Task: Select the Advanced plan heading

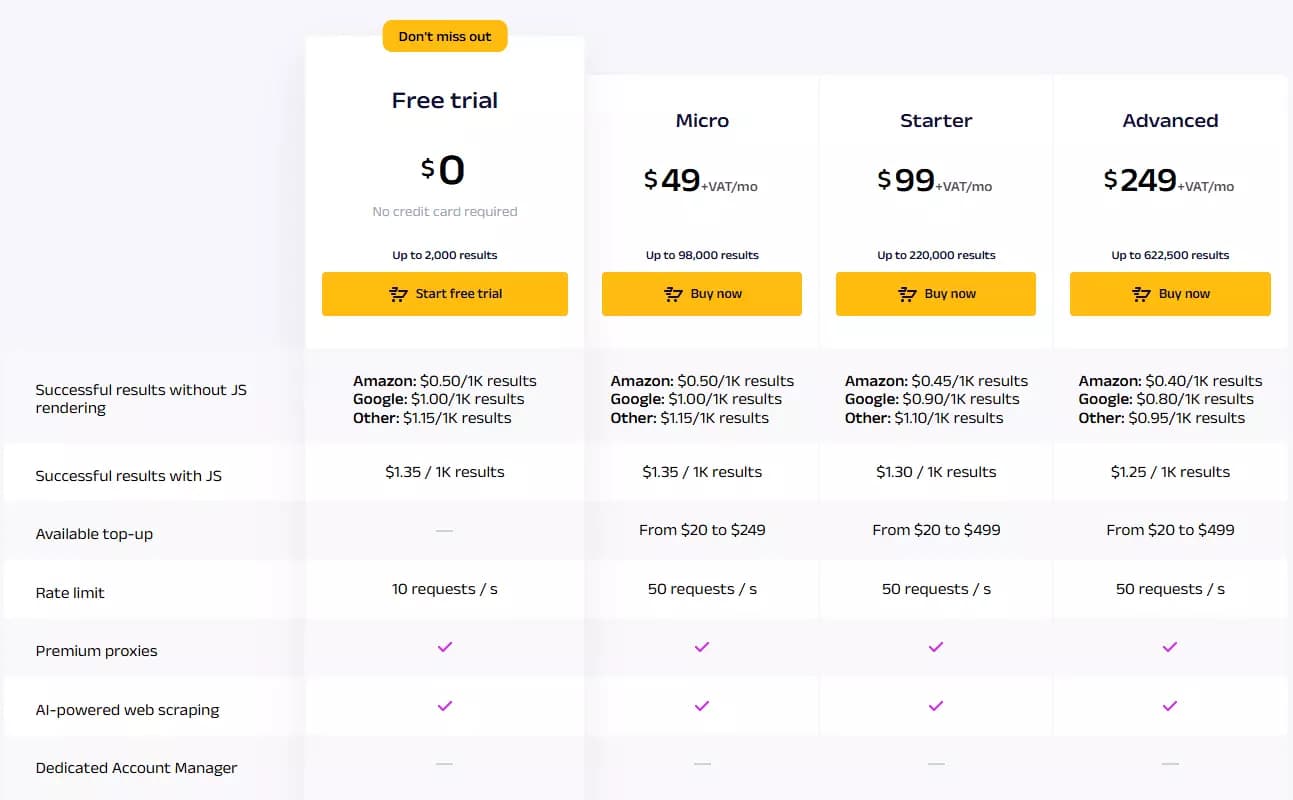Action: click(x=1169, y=120)
